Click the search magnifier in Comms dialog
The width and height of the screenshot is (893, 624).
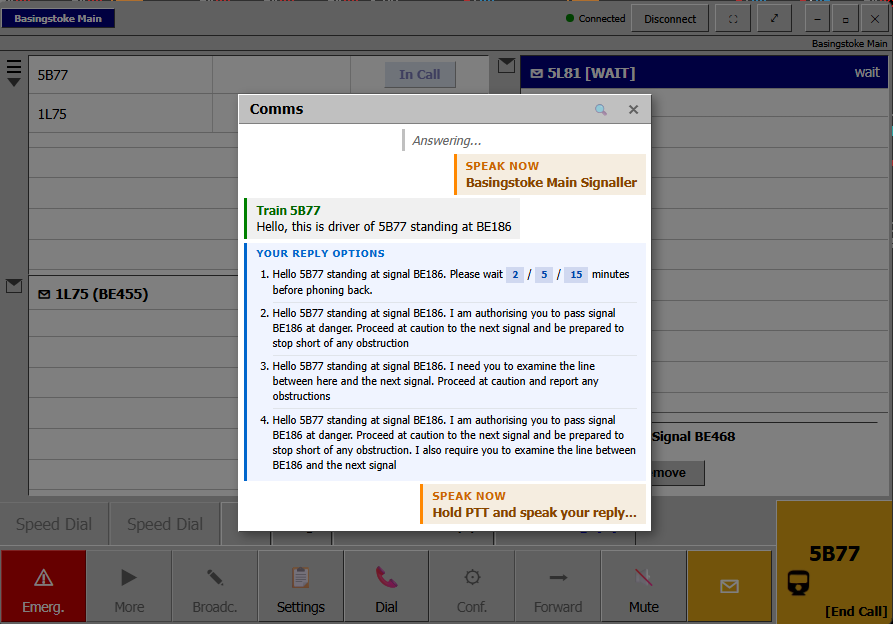pos(601,109)
